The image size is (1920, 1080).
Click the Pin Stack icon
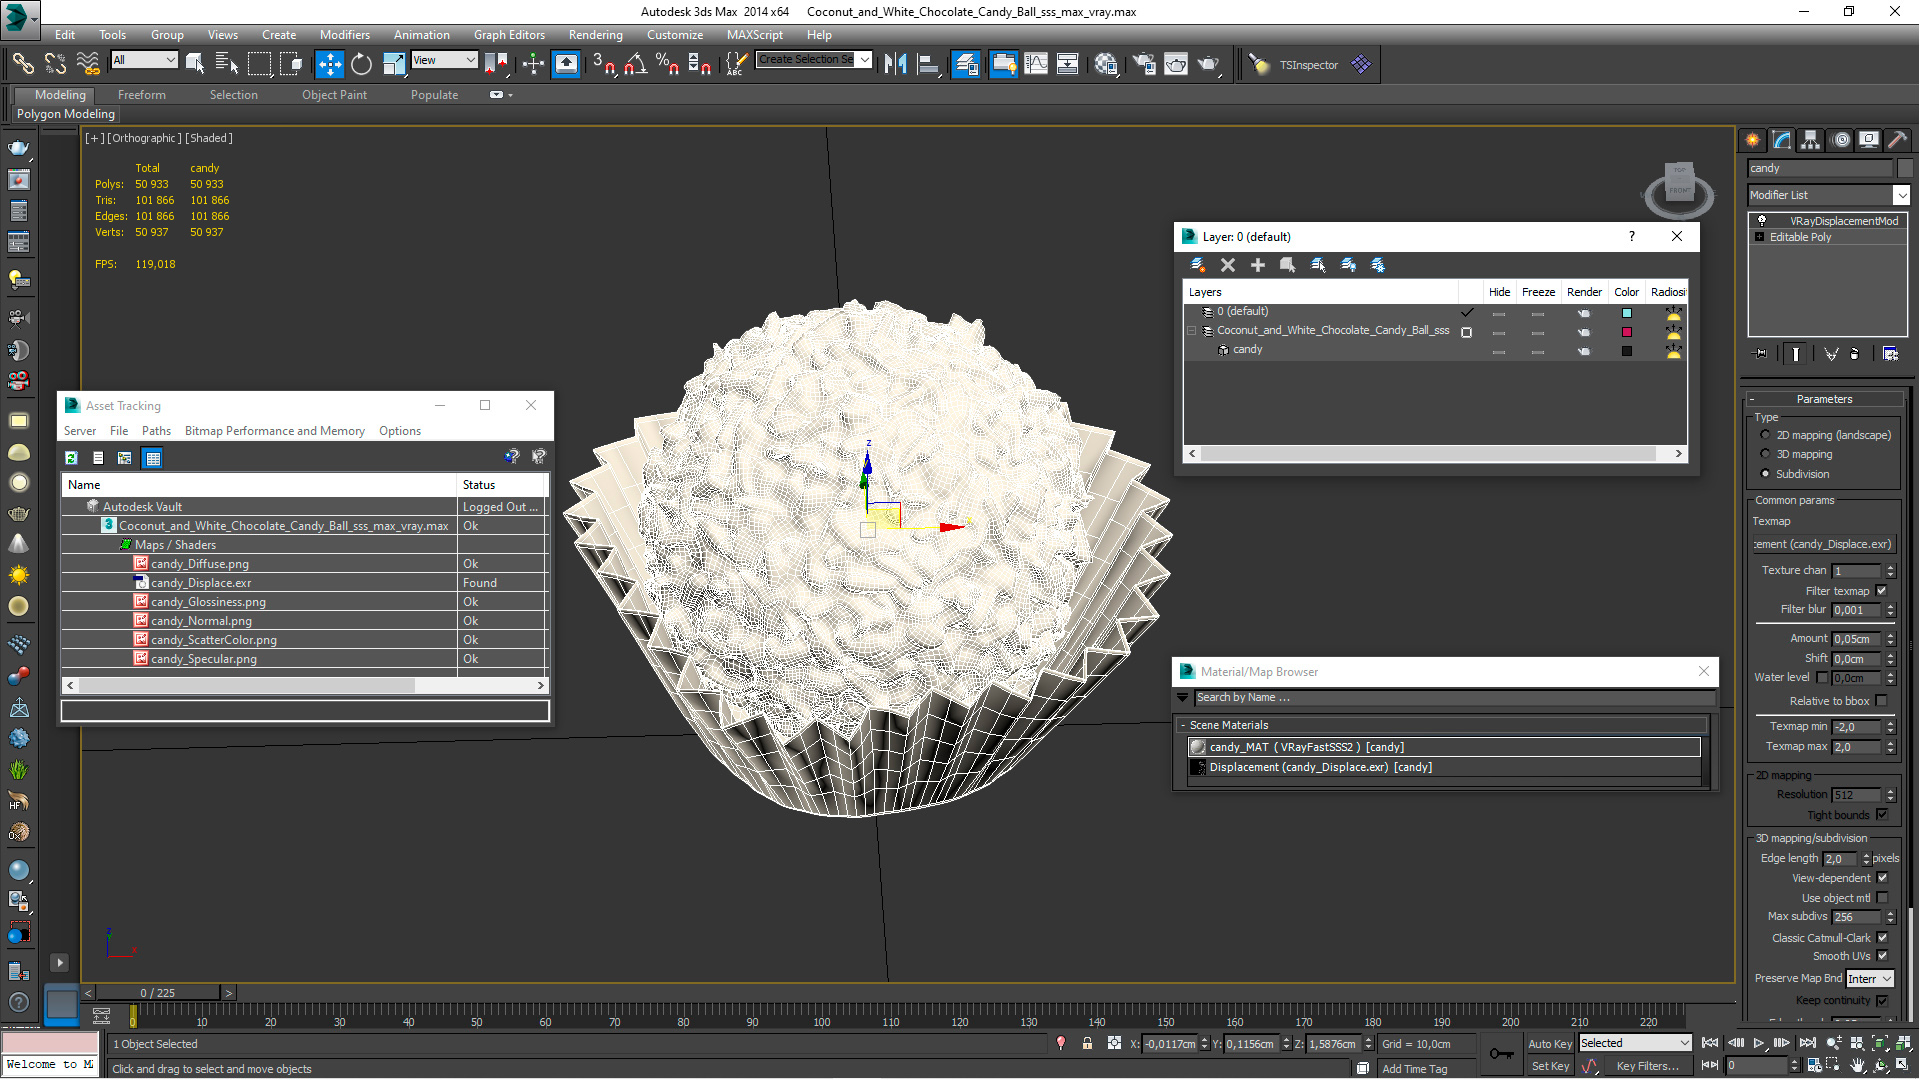pos(1761,353)
